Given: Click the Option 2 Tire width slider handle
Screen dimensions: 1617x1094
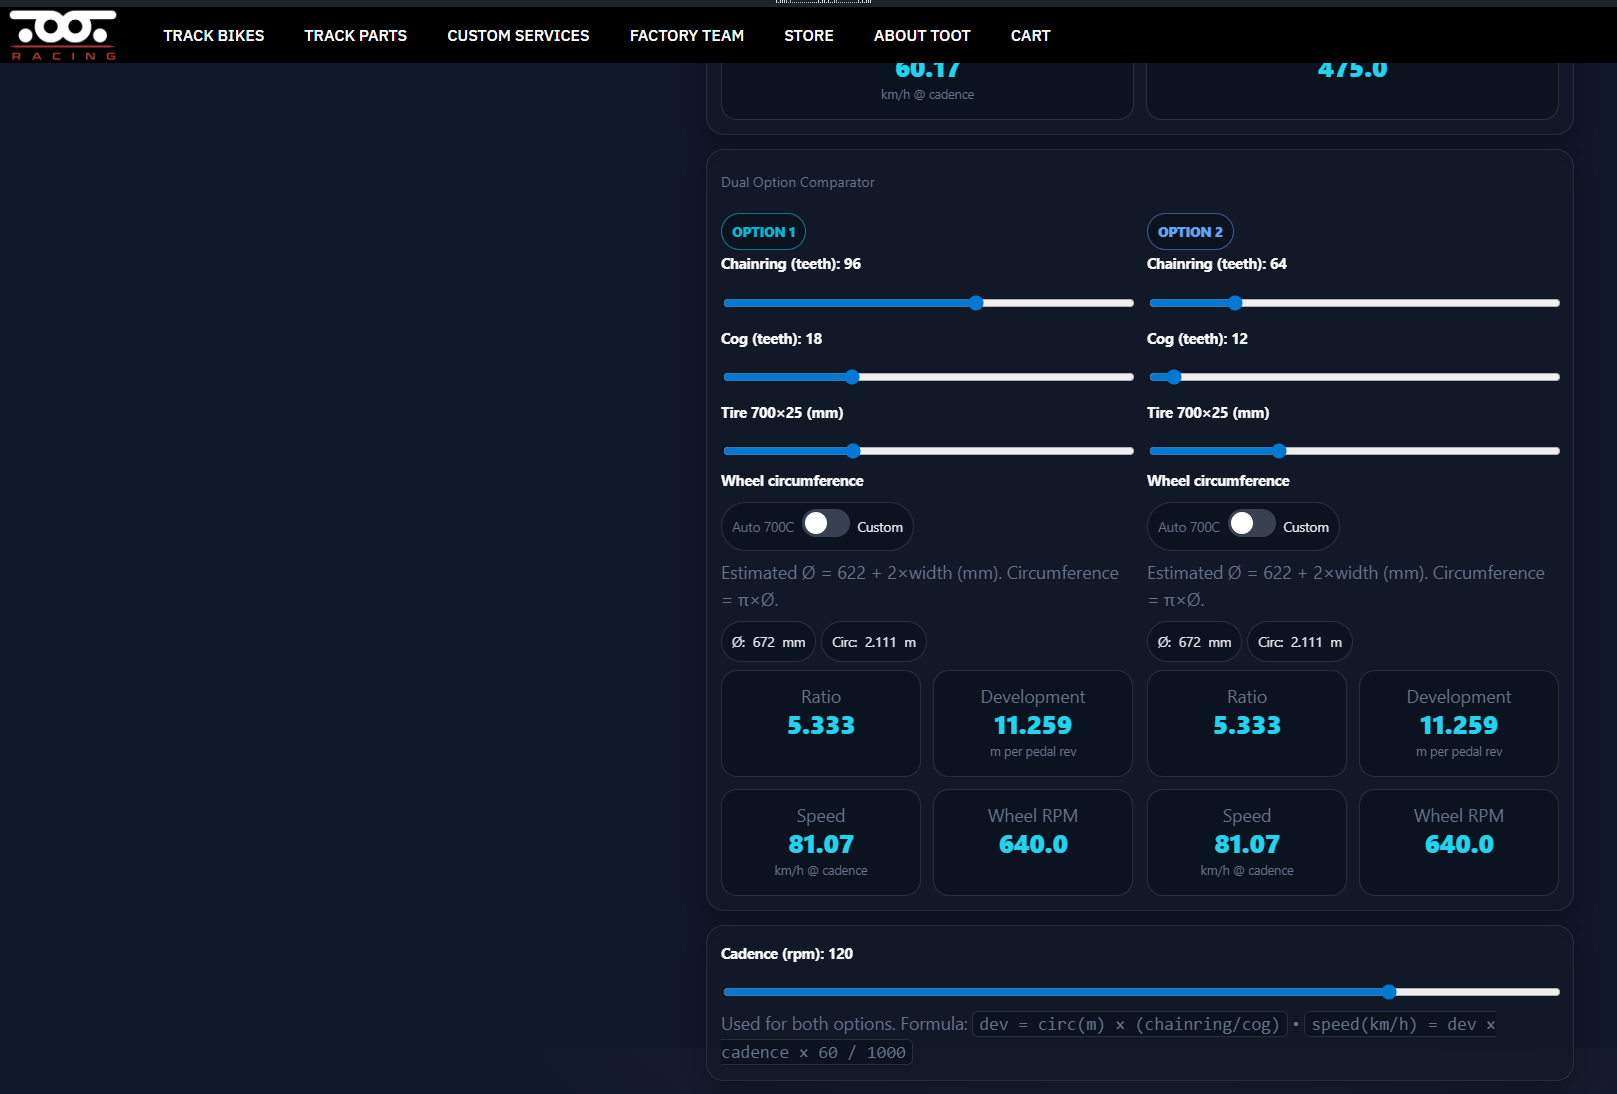Looking at the screenshot, I should (1279, 451).
